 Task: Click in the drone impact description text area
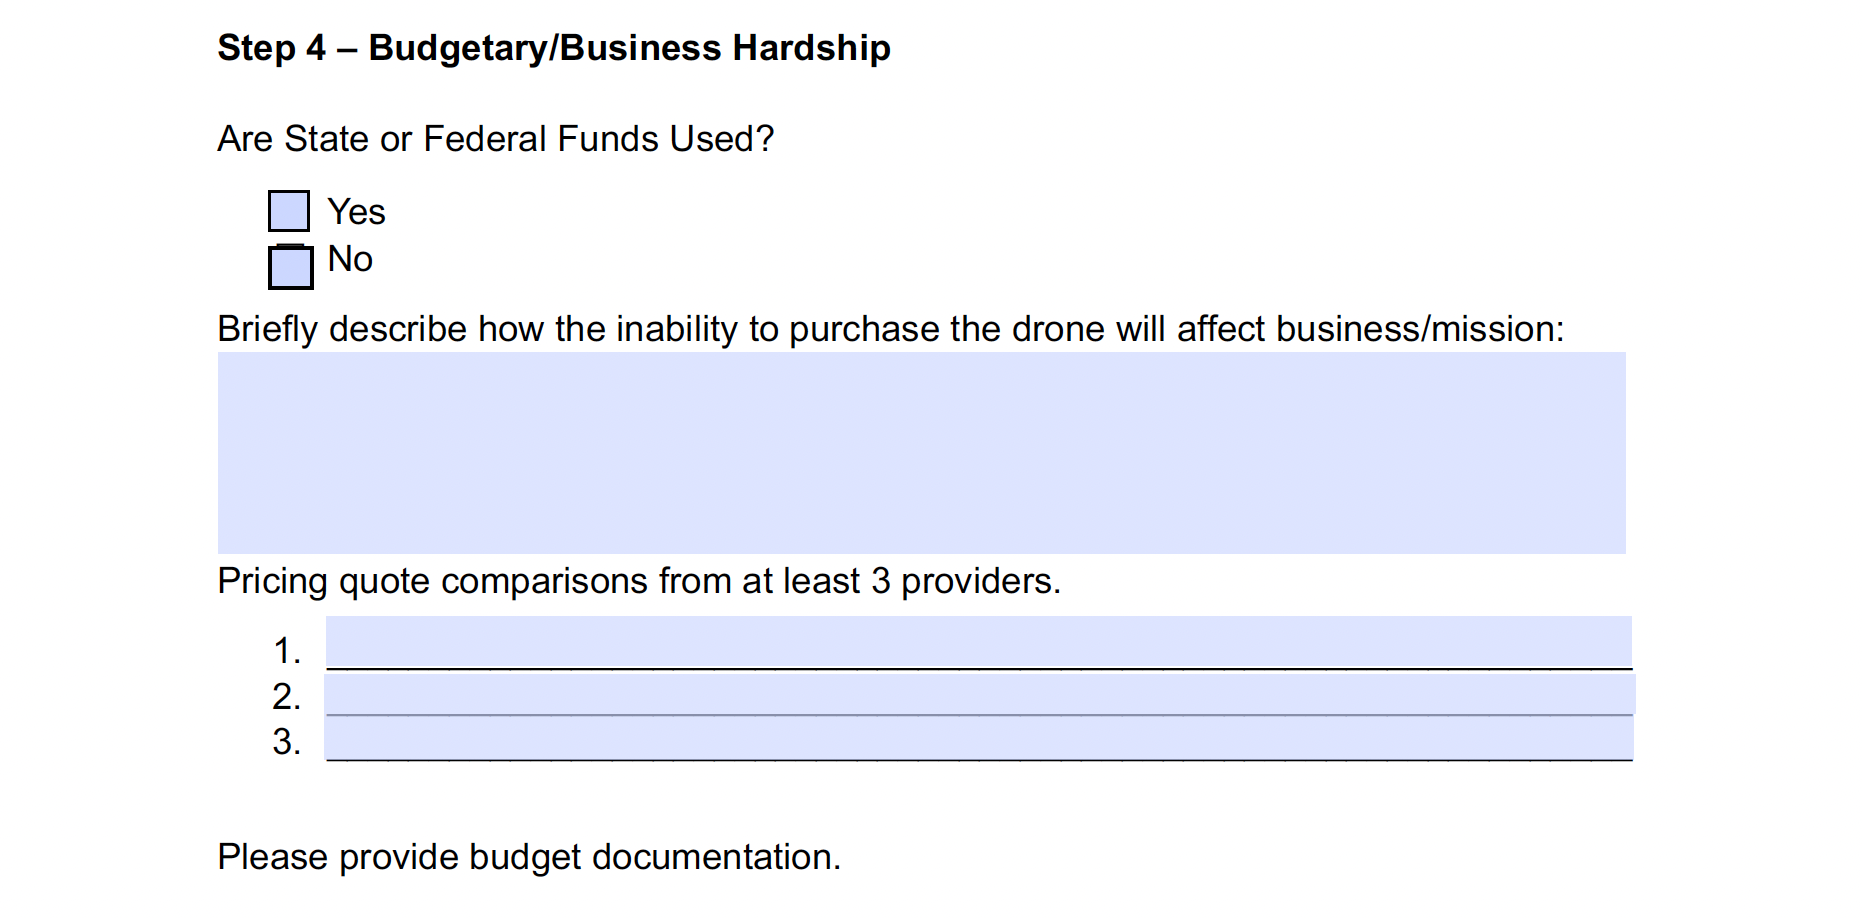click(921, 453)
